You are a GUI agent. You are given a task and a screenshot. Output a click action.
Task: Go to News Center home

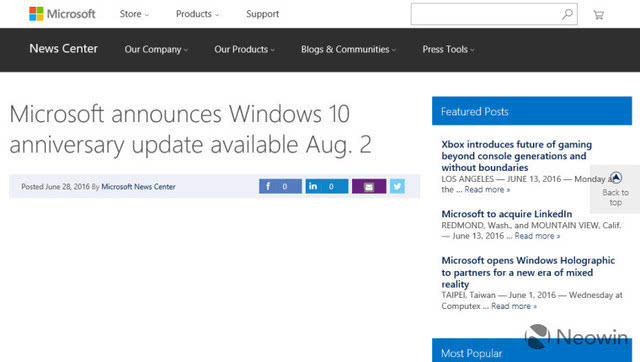[x=64, y=49]
